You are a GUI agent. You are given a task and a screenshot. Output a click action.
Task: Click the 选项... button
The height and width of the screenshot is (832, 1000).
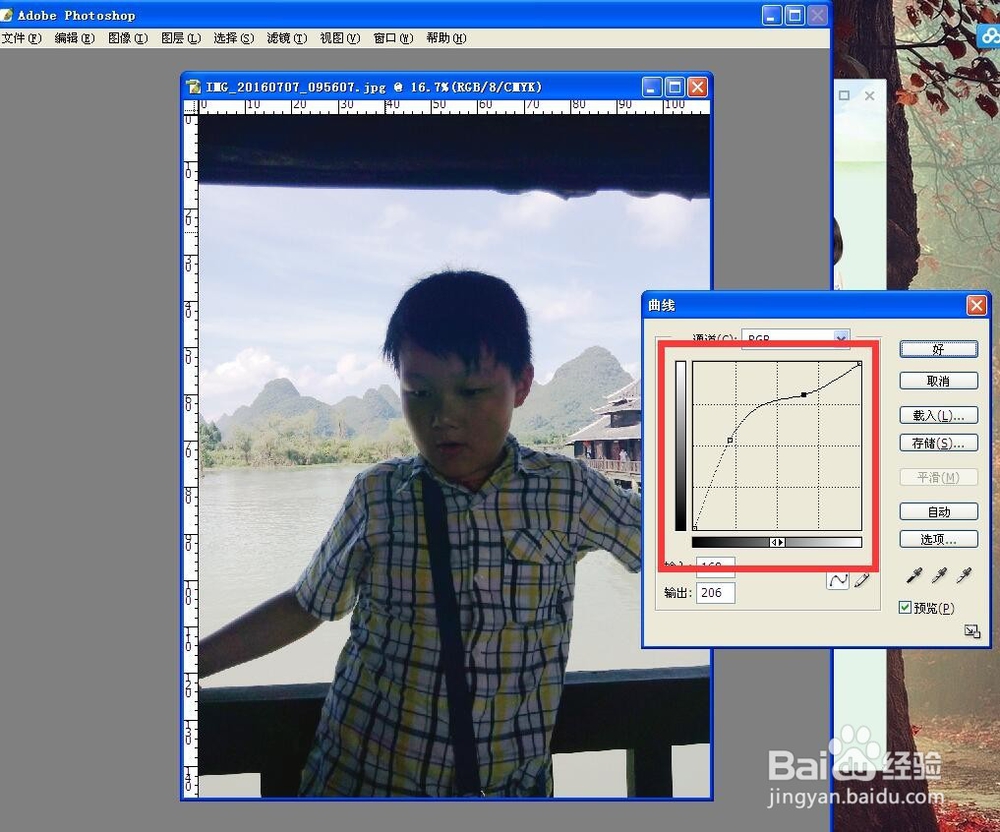coord(938,539)
